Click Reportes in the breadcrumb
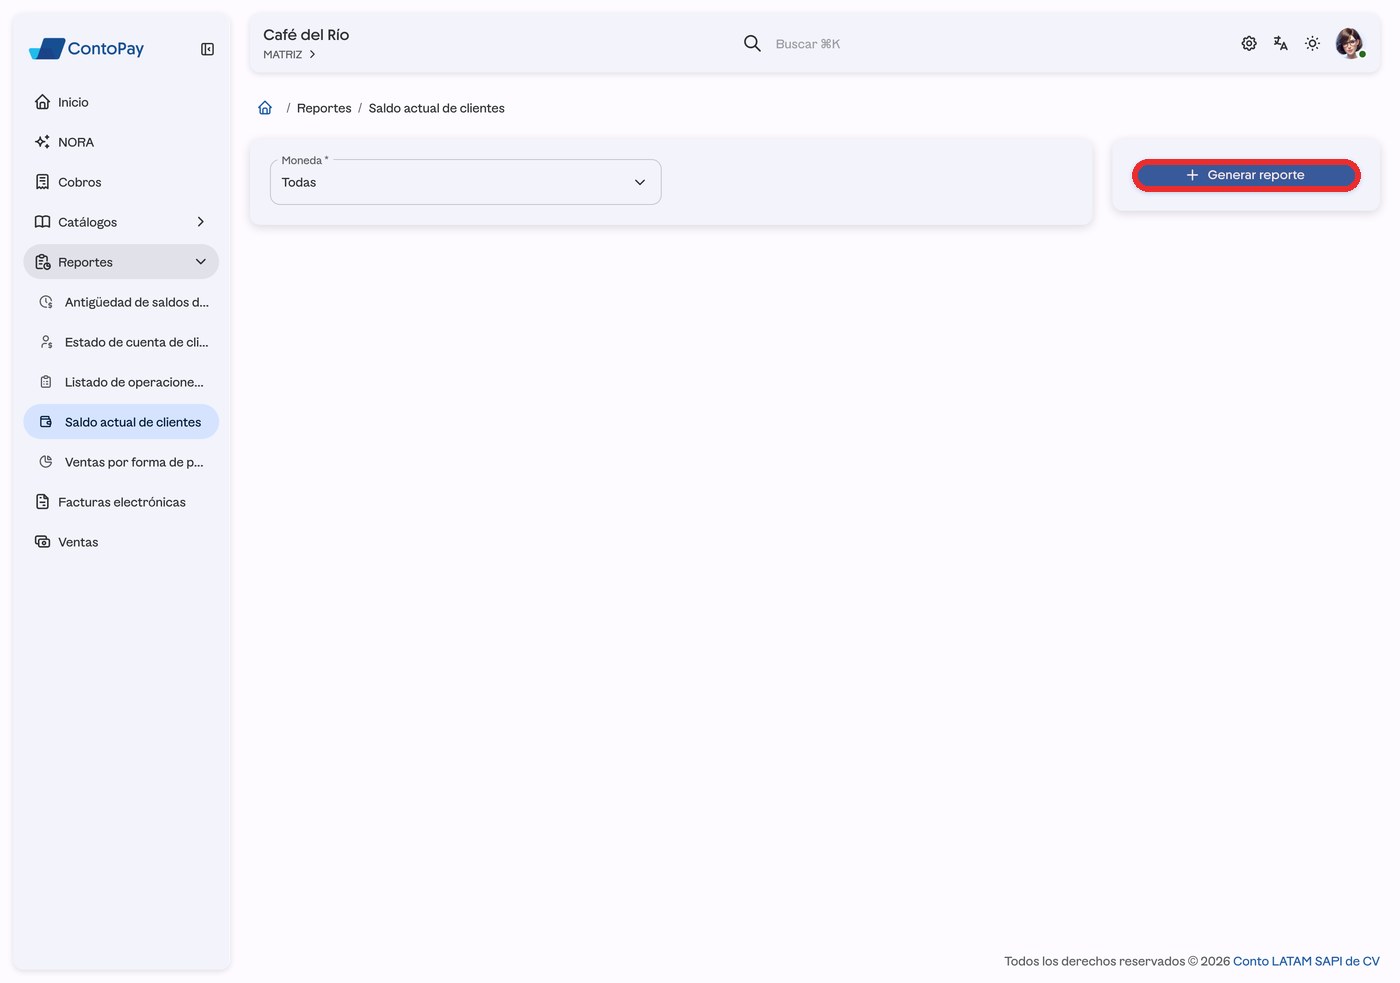 [x=324, y=108]
